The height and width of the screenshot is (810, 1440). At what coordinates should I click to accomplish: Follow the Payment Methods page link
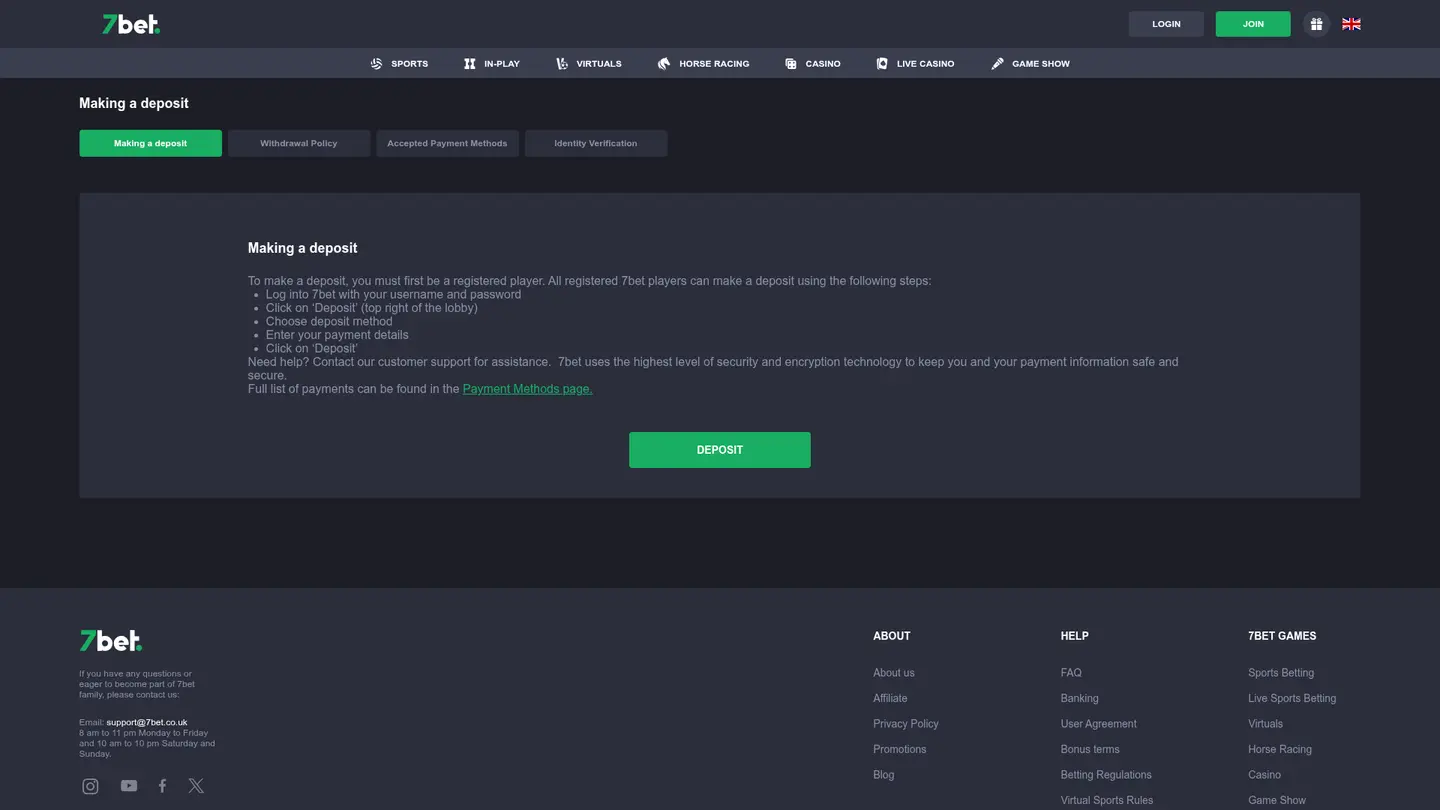click(x=528, y=389)
